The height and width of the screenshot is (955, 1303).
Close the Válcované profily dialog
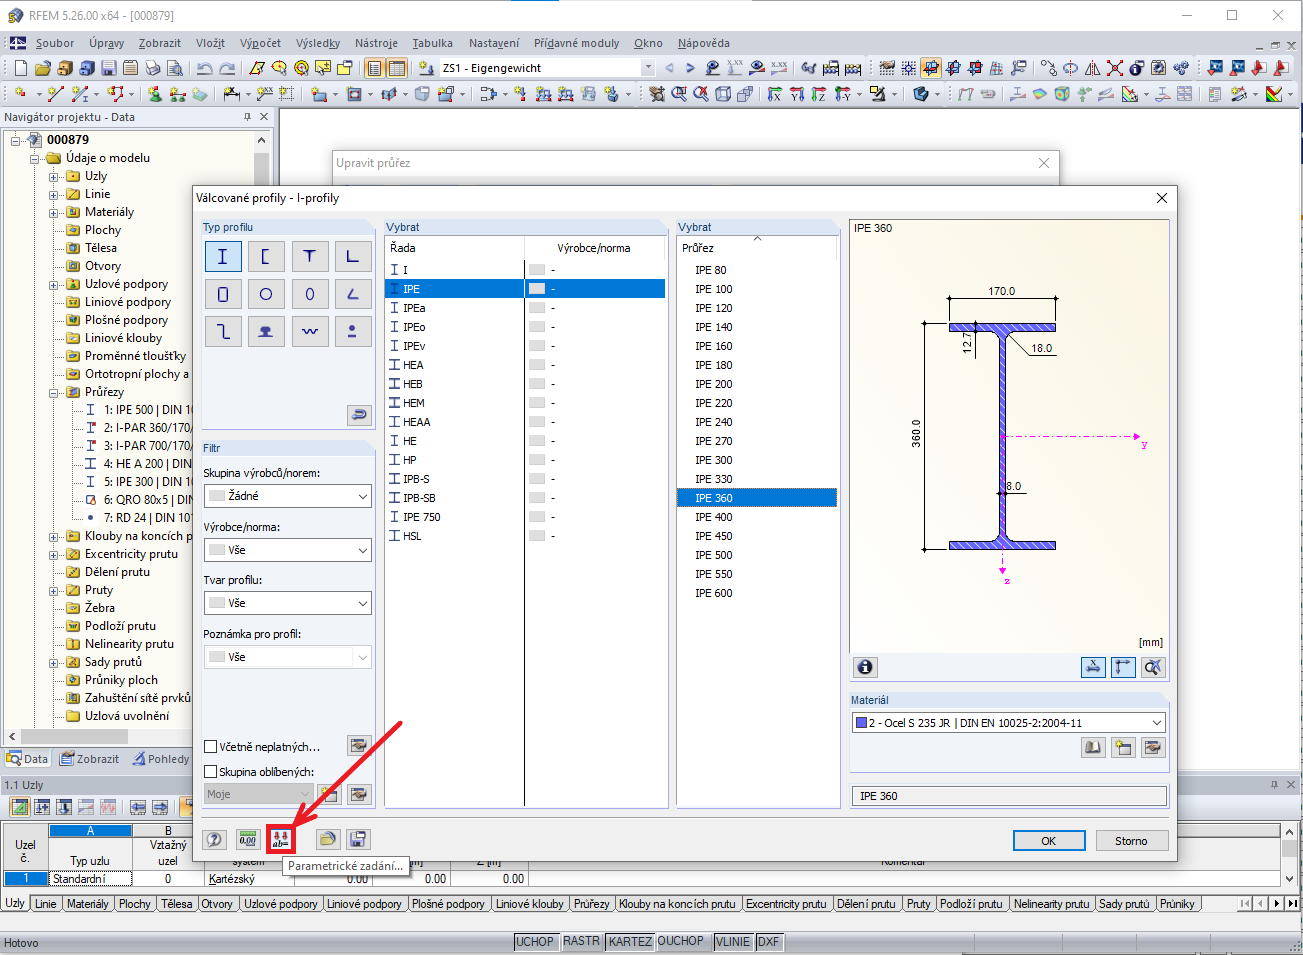click(1162, 198)
